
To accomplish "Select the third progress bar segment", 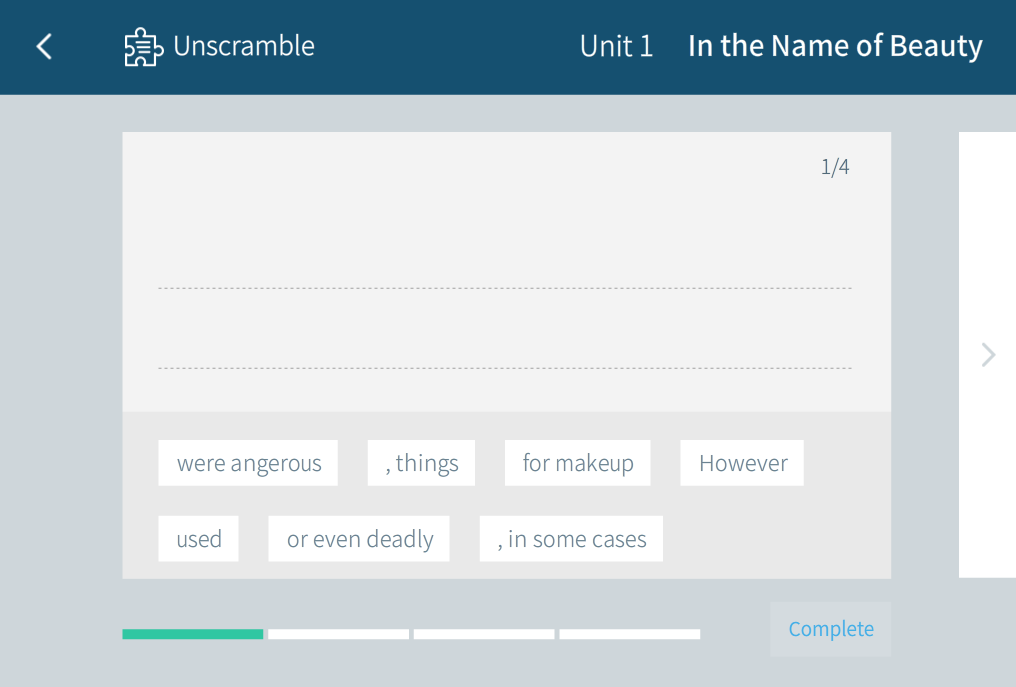I will point(484,634).
